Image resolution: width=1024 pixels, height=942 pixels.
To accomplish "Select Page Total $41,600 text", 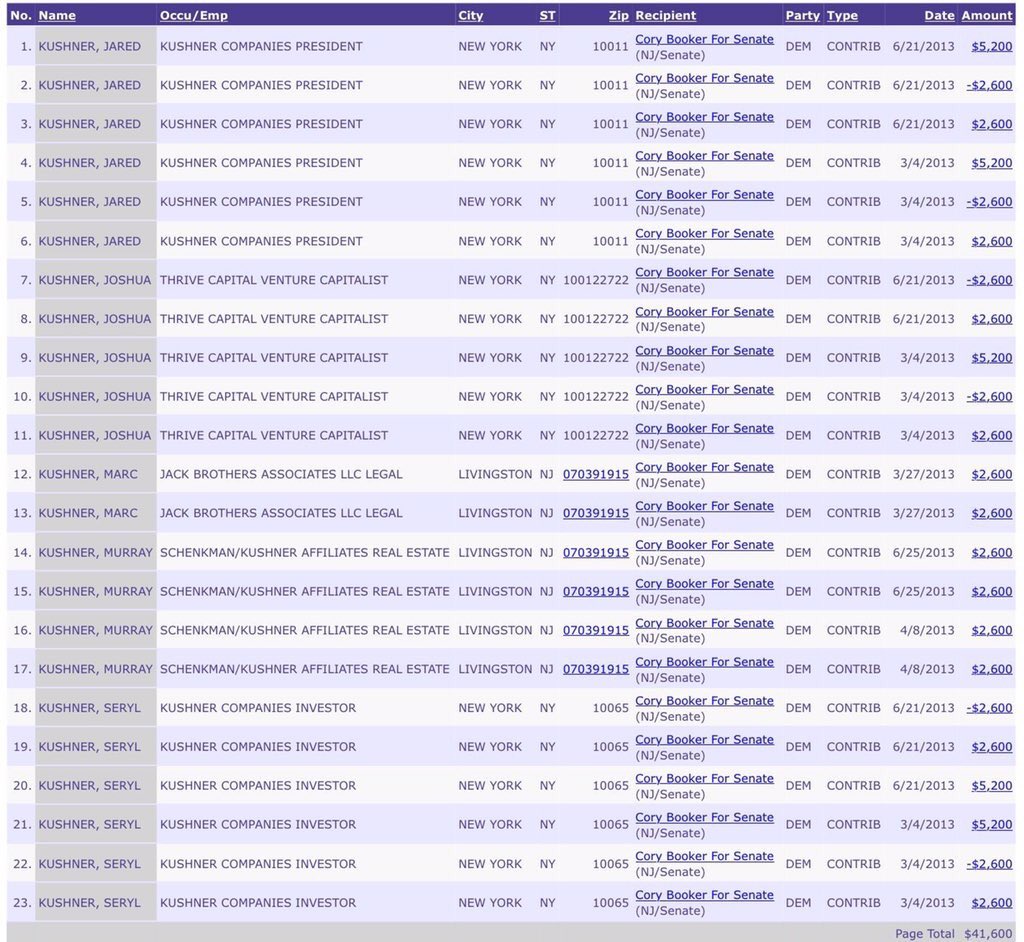I will click(953, 934).
